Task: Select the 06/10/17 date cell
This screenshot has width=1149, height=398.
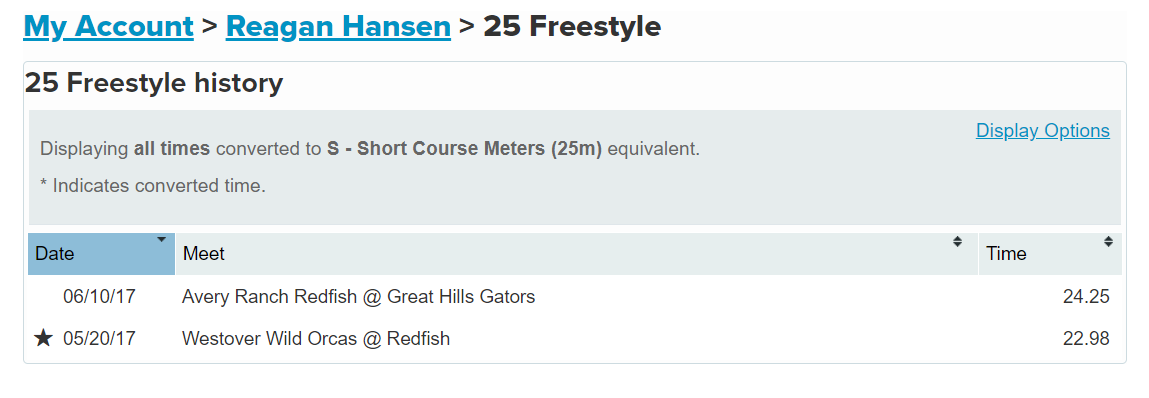Action: click(x=99, y=297)
